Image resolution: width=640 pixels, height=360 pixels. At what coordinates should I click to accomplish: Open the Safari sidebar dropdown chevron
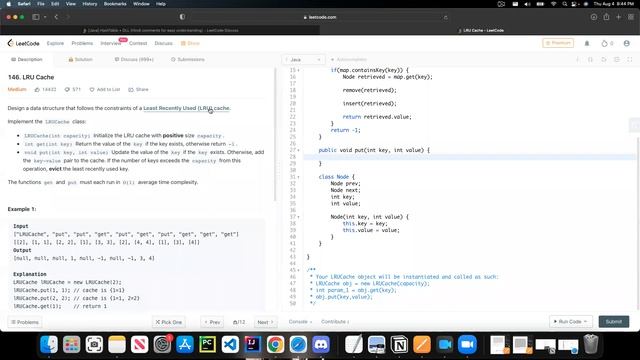tap(45, 17)
